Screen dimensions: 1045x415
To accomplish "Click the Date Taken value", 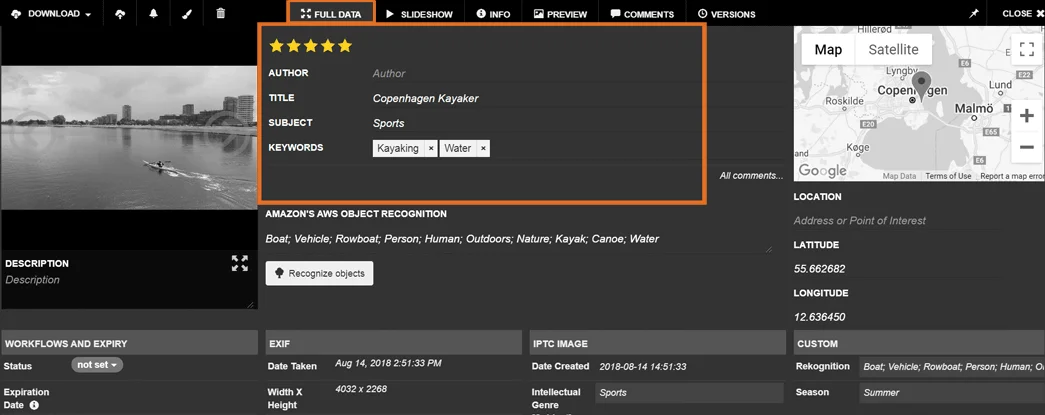I will [388, 364].
